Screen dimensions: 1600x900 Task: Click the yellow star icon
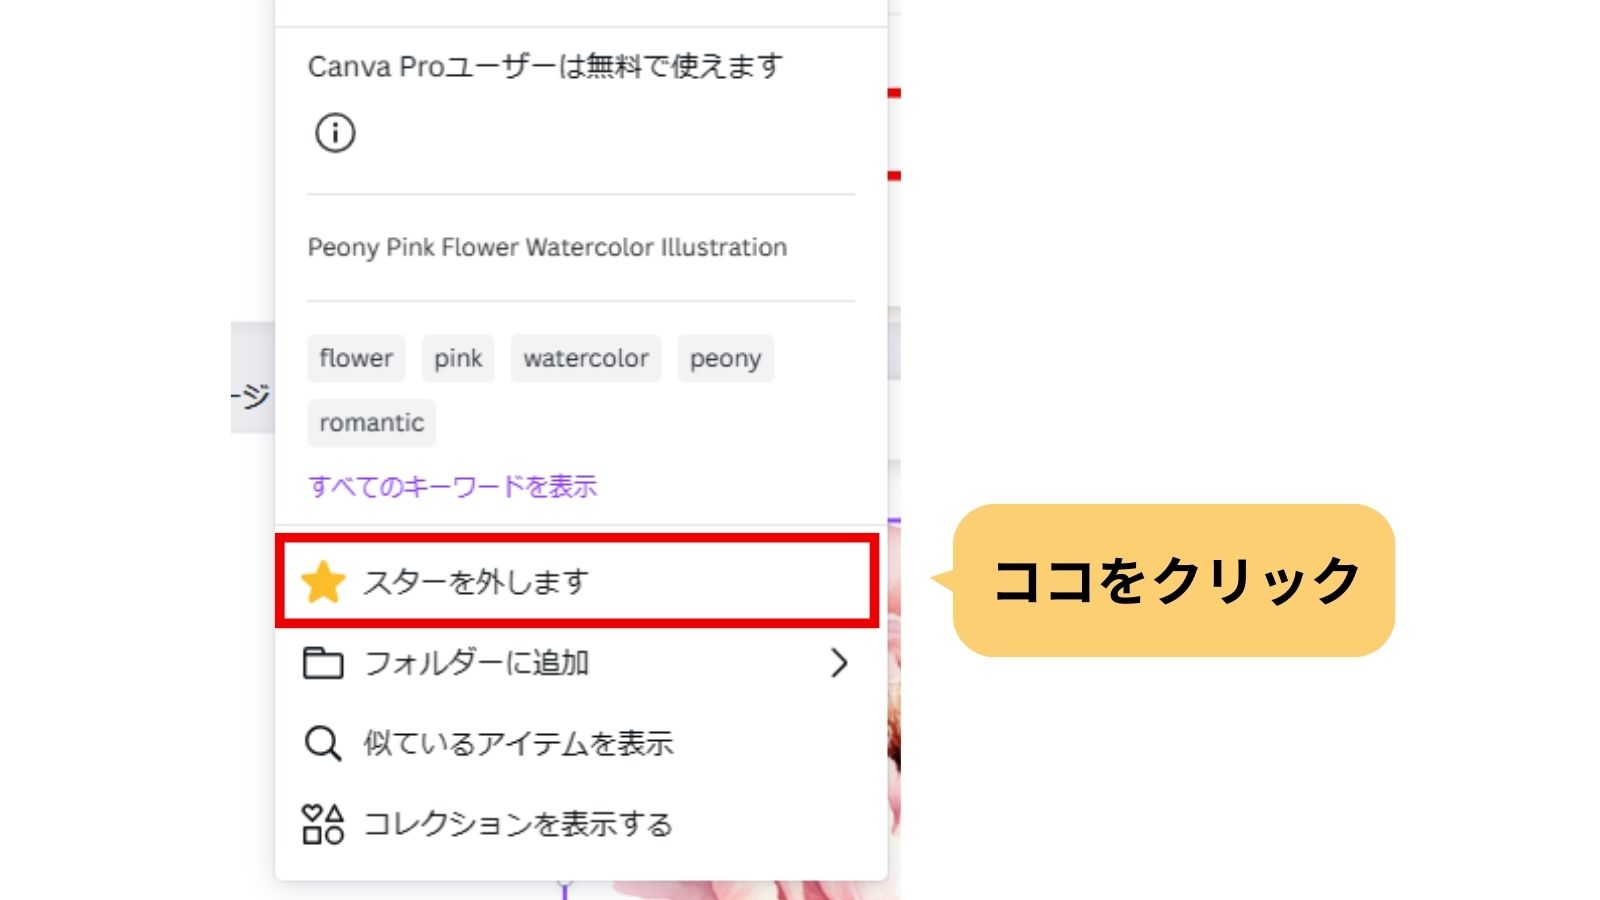[323, 582]
